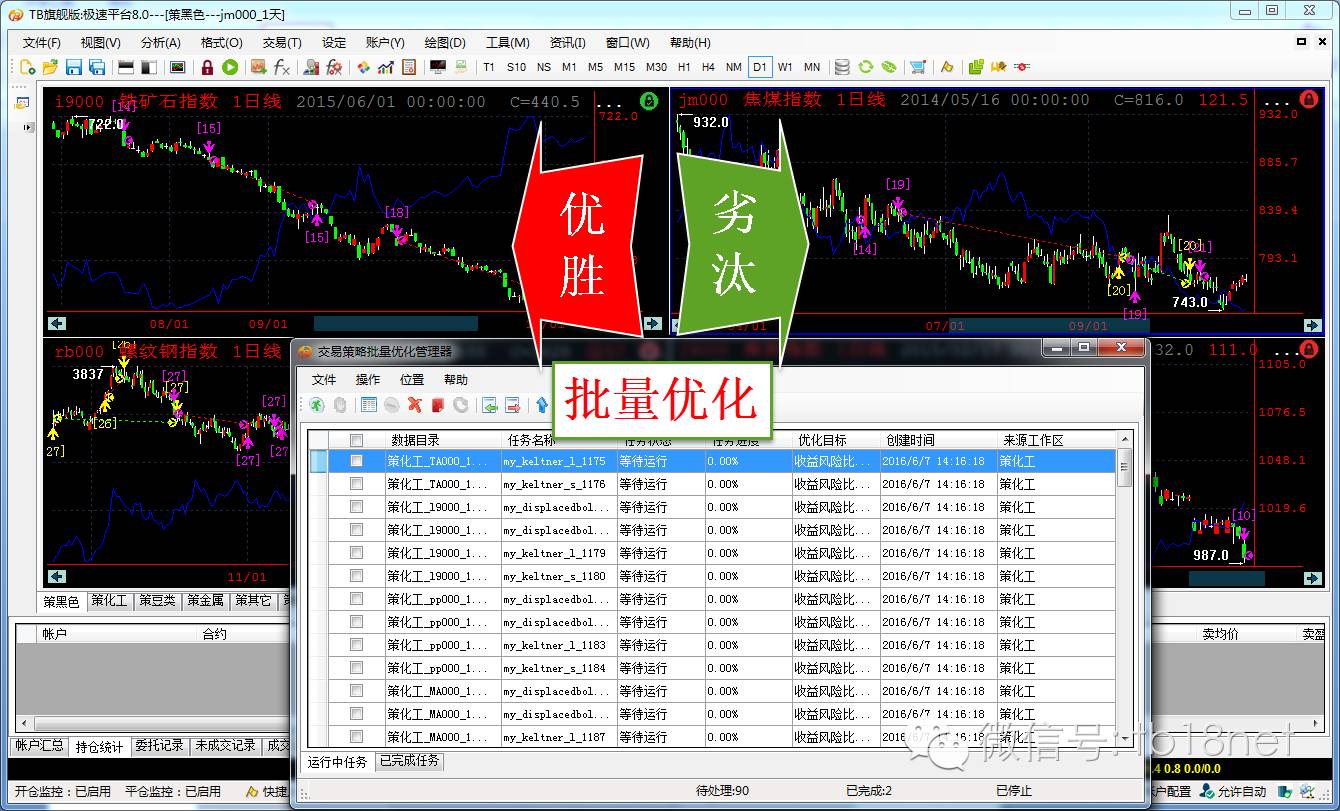
Task: Click the save-all double floppy icon
Action: pos(97,67)
